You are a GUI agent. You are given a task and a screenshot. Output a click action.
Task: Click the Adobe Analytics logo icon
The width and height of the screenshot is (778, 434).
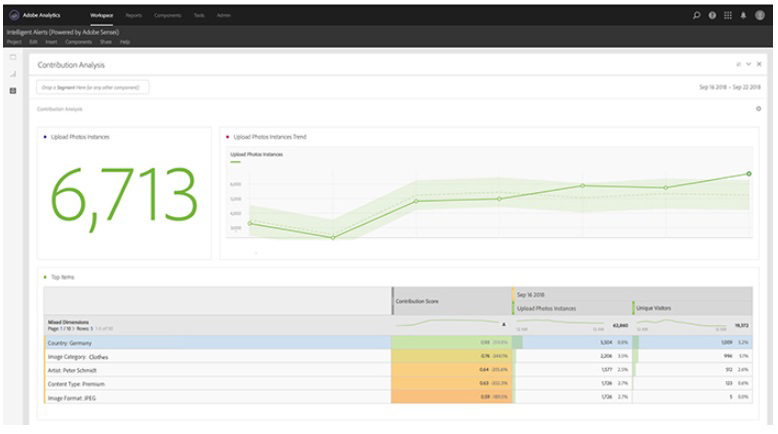pyautogui.click(x=14, y=16)
